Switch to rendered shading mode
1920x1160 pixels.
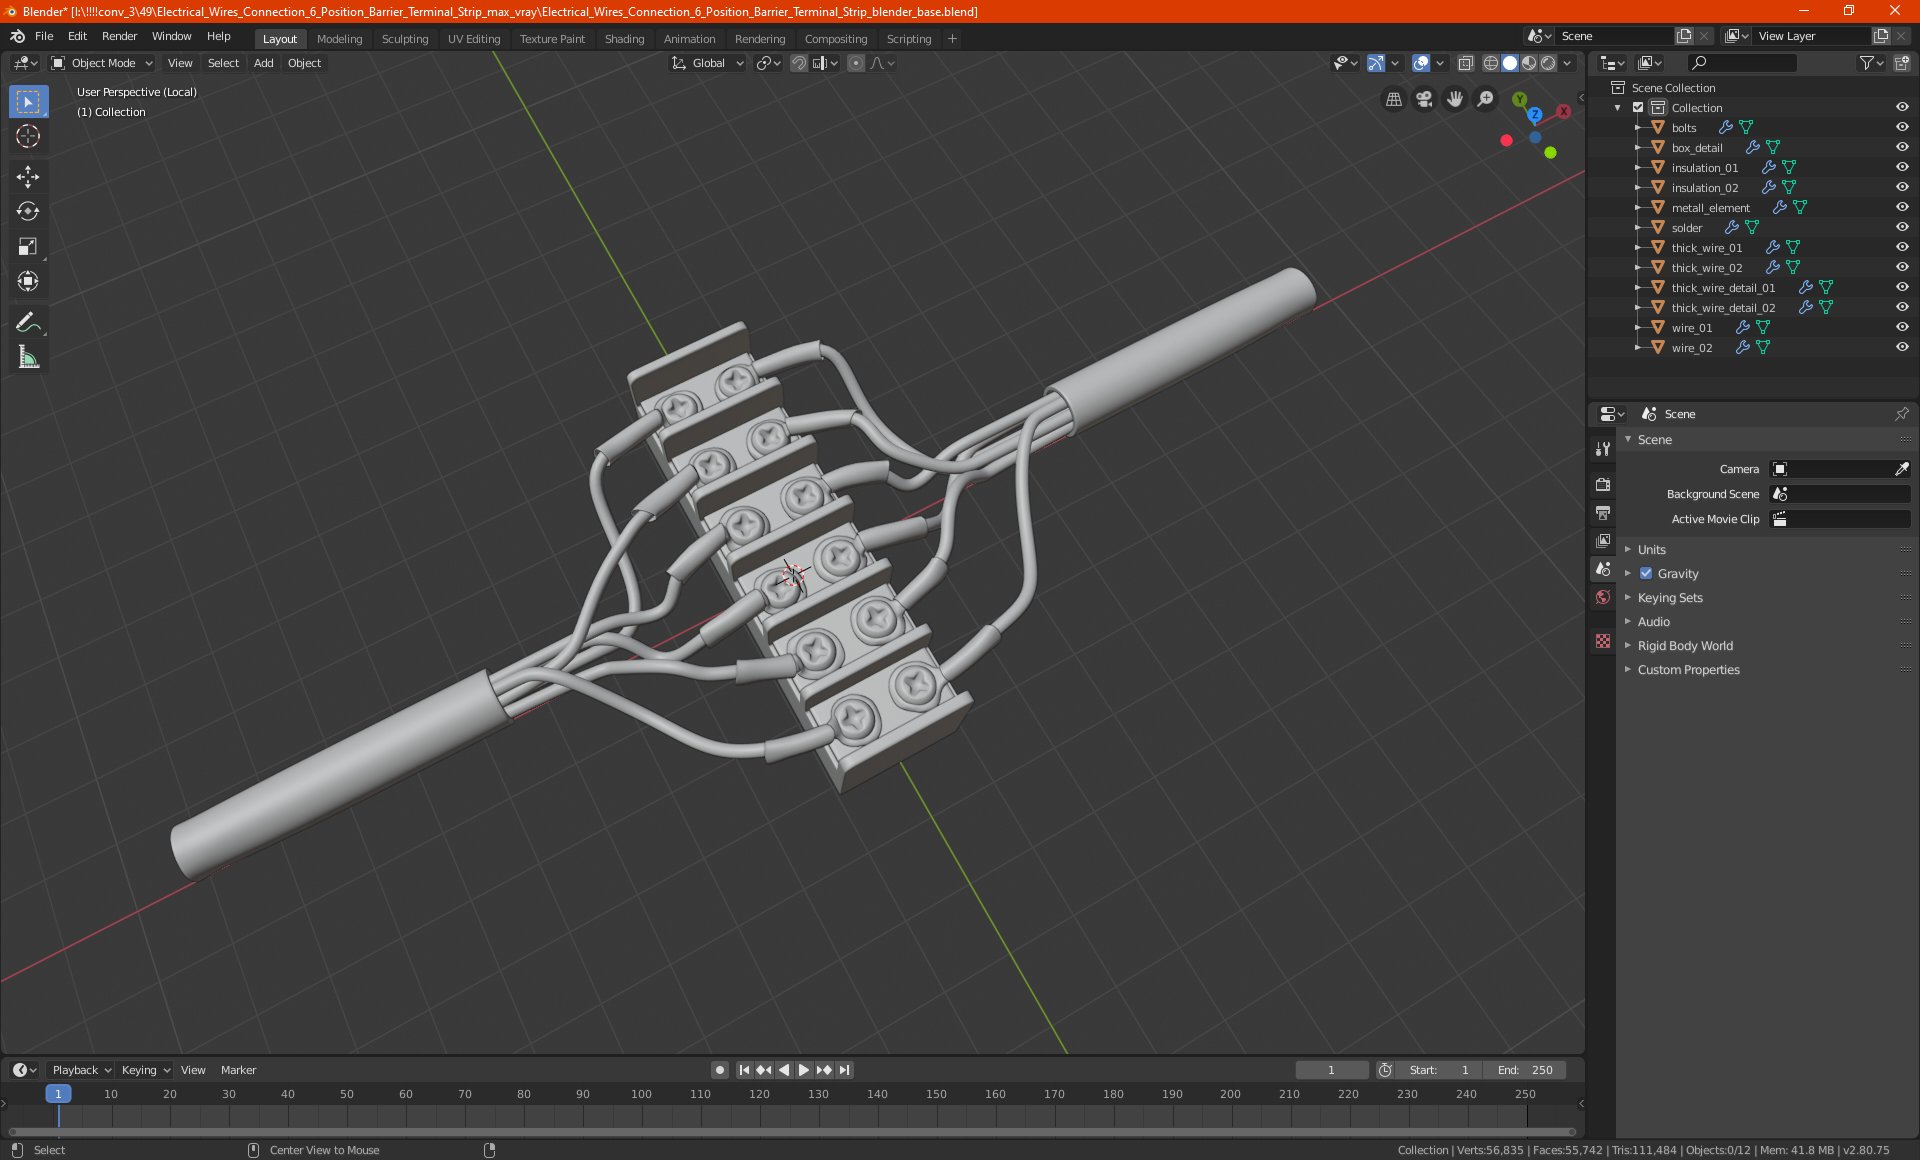coord(1548,63)
